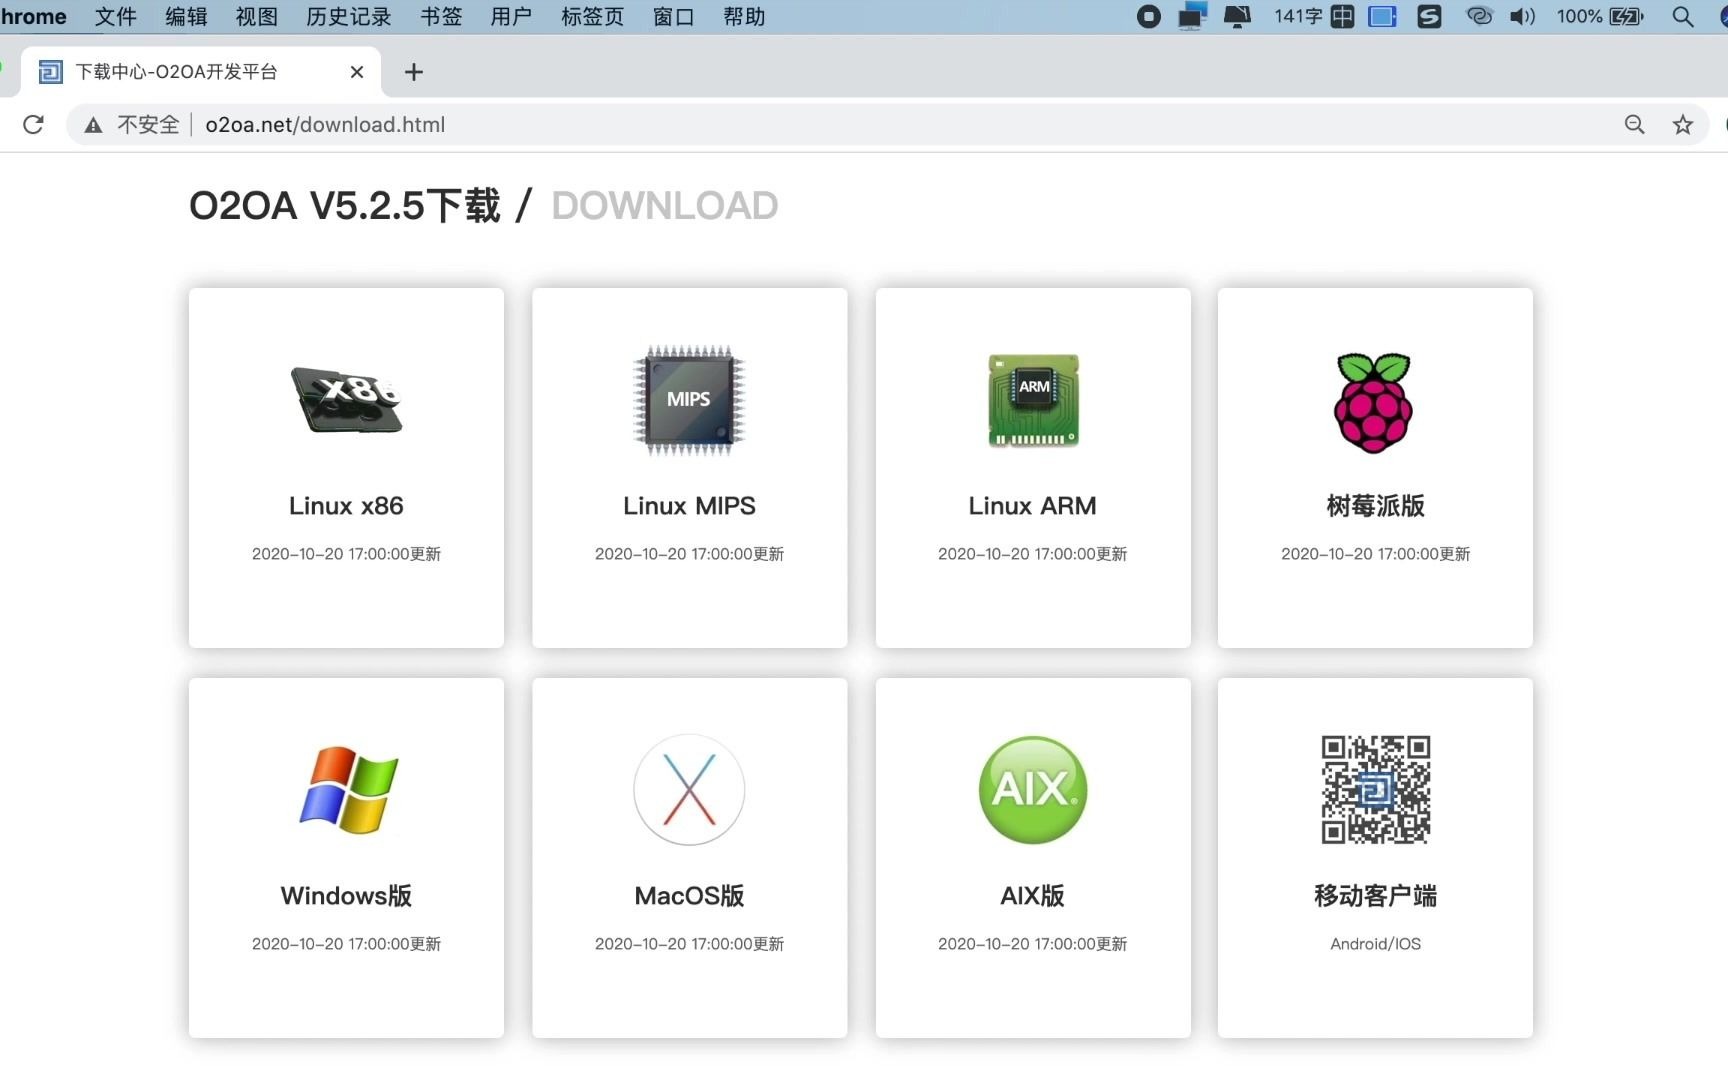1728x1080 pixels.
Task: Open the 树莓派版 download link
Action: [1375, 506]
